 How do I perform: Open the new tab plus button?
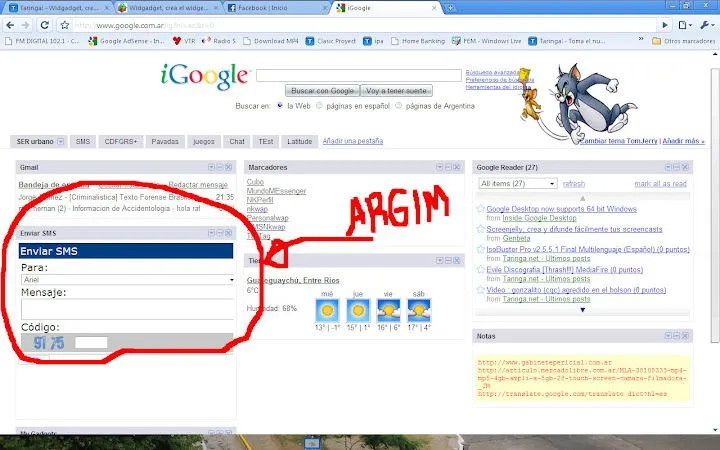click(x=450, y=8)
